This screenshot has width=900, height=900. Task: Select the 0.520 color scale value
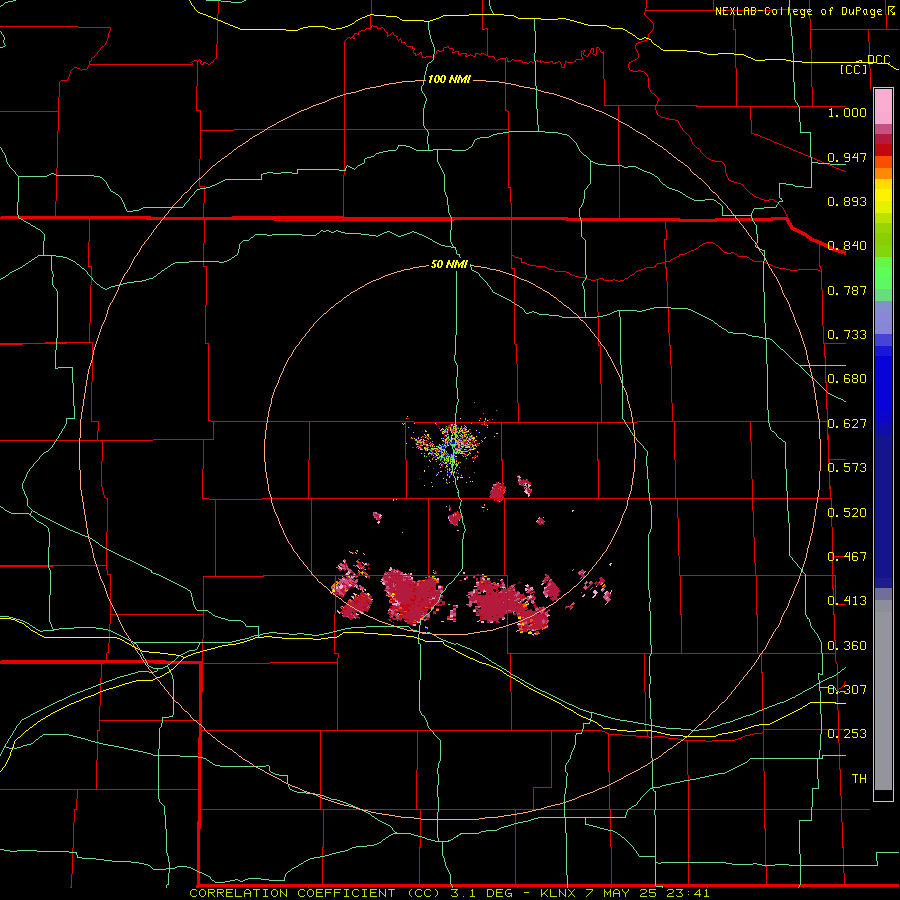[847, 513]
